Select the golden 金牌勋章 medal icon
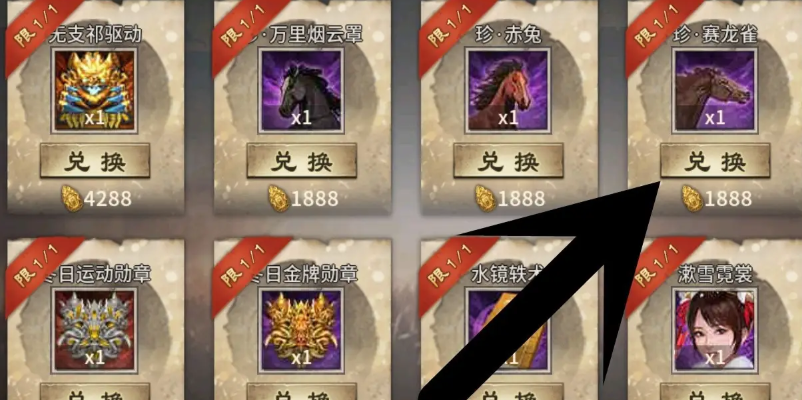 click(x=301, y=330)
